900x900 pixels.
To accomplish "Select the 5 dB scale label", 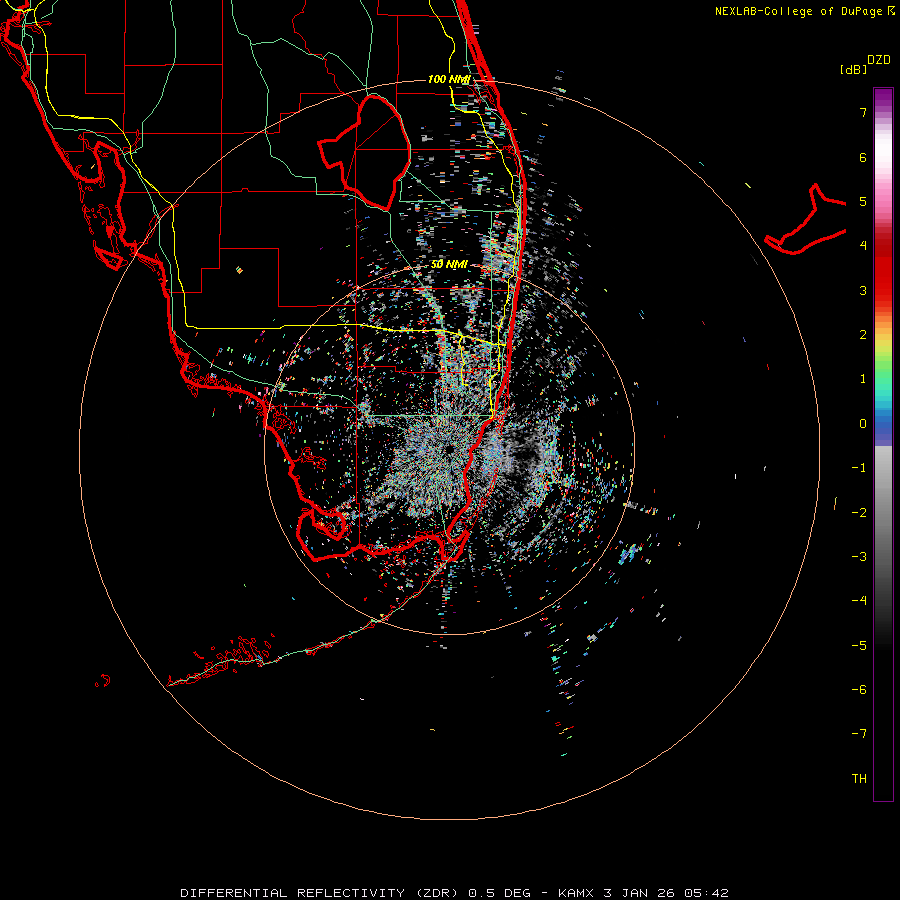I will [x=863, y=201].
